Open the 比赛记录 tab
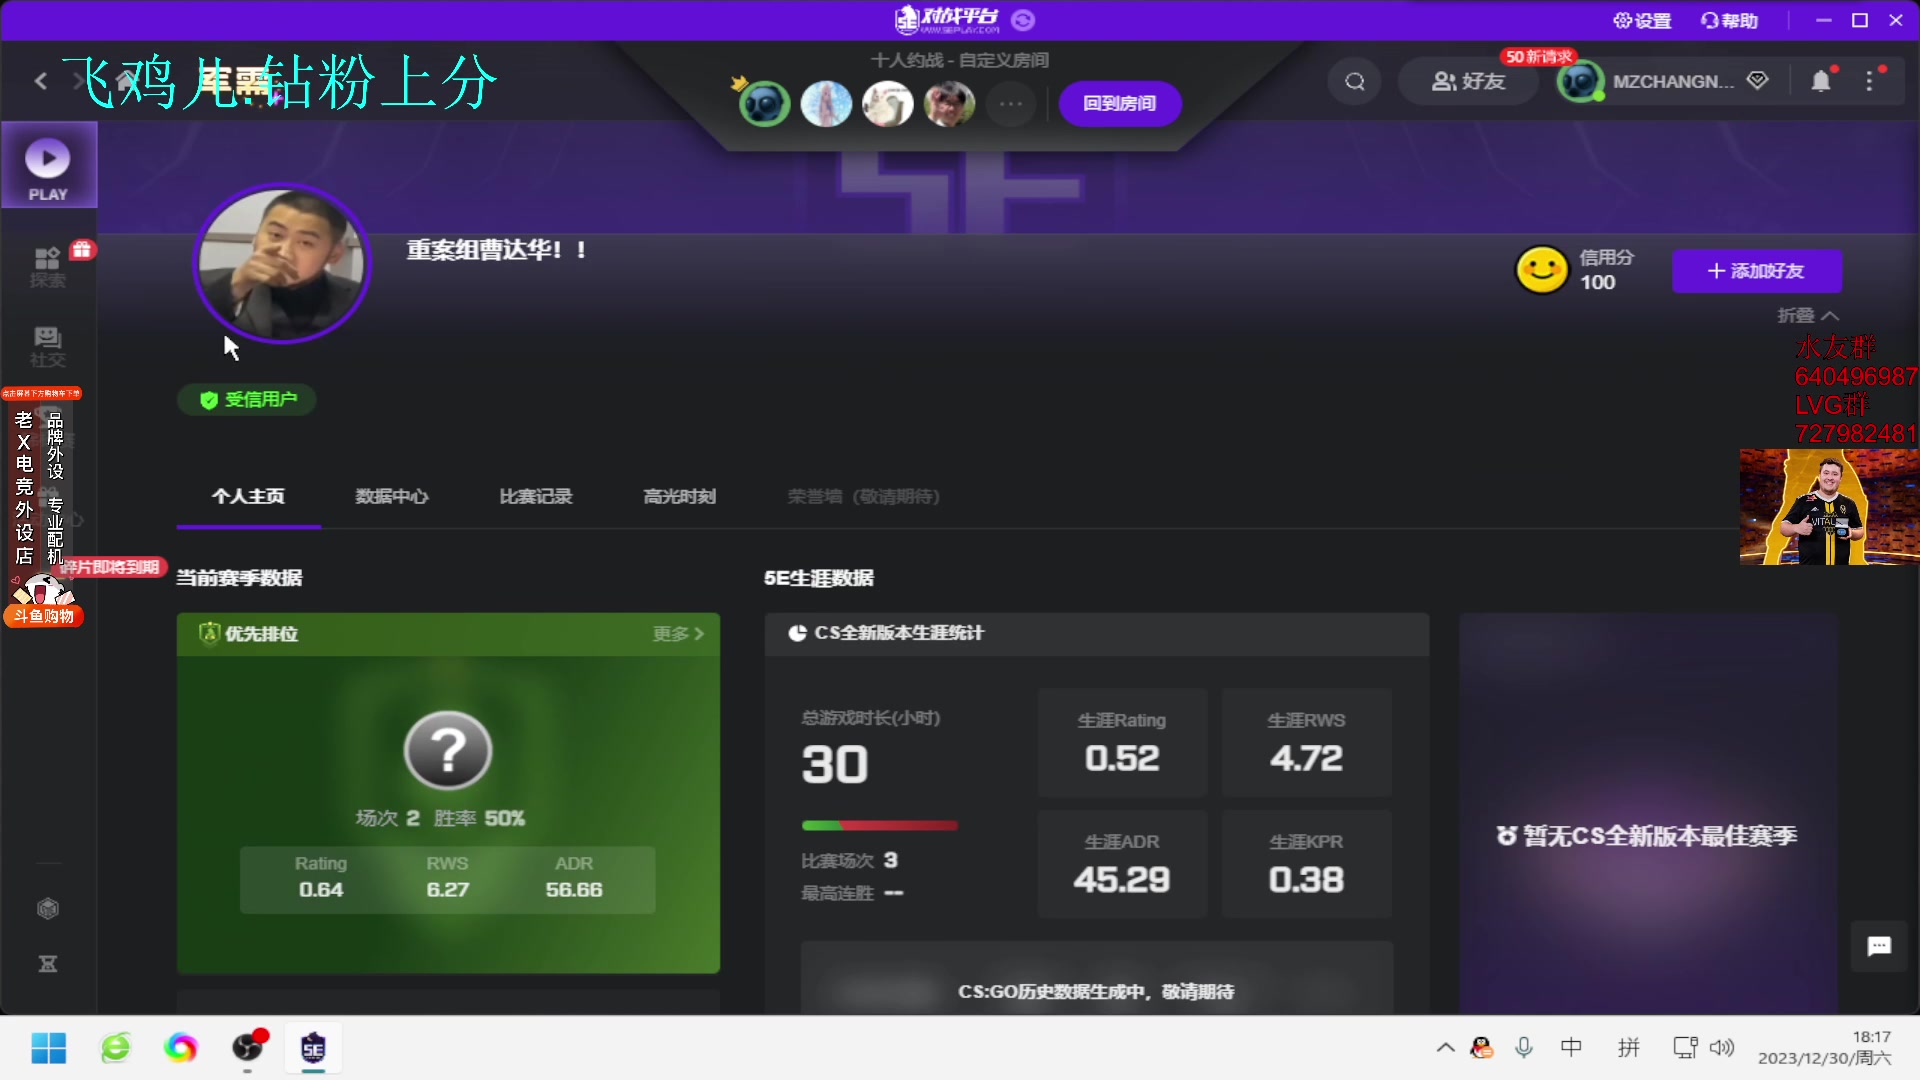The height and width of the screenshot is (1080, 1920). pos(536,496)
